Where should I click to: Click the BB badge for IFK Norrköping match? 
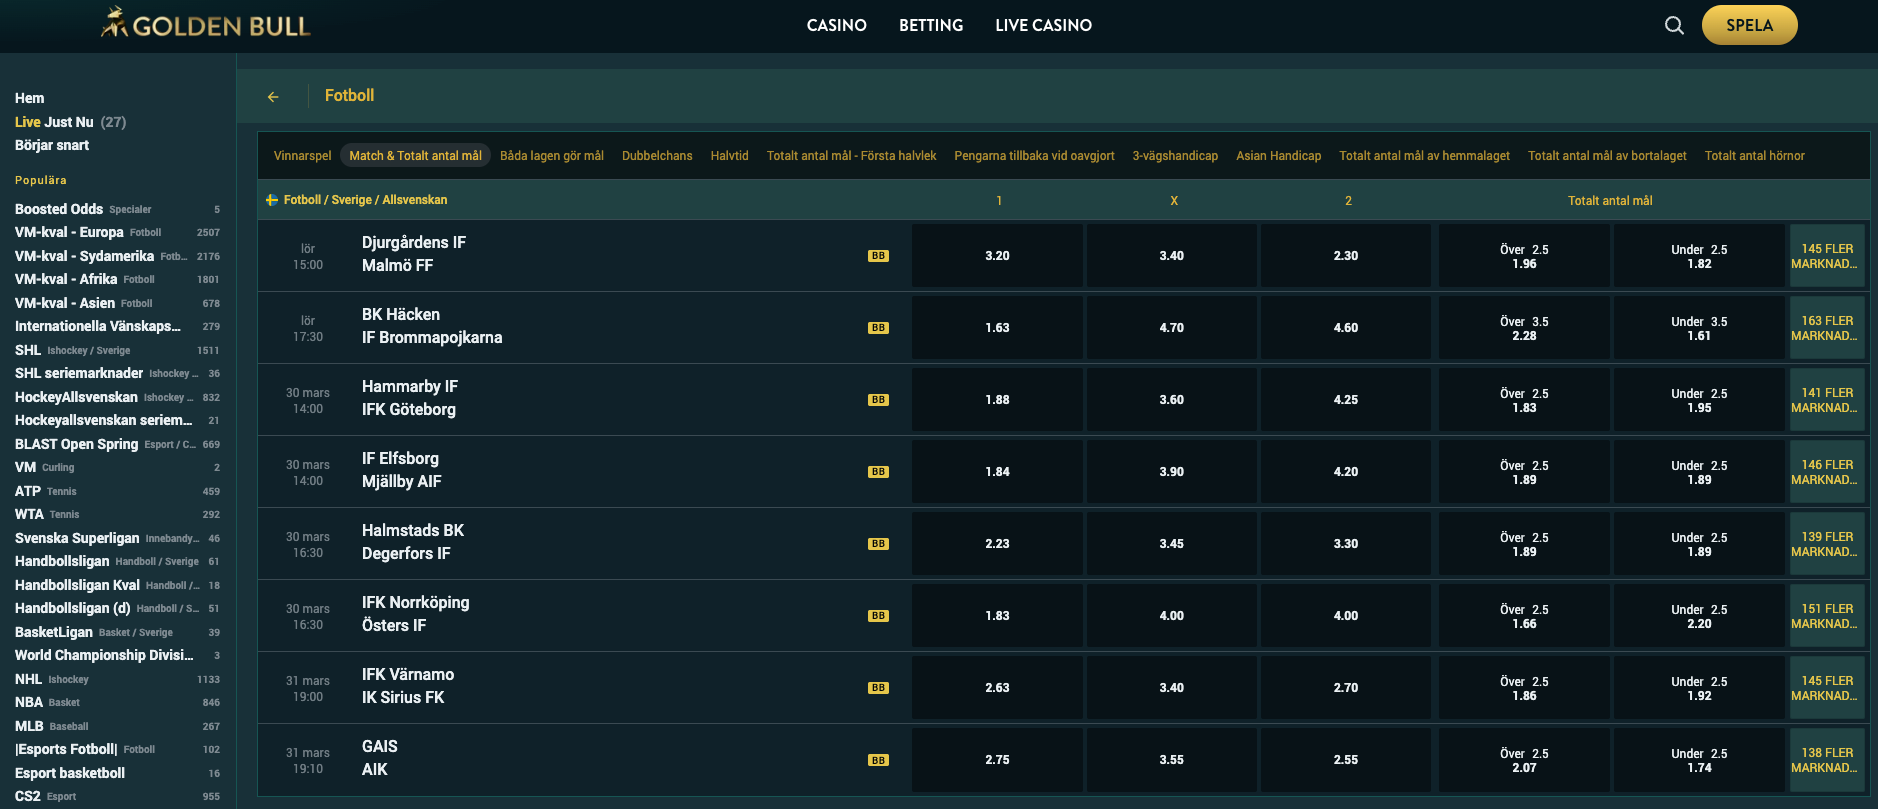click(878, 616)
